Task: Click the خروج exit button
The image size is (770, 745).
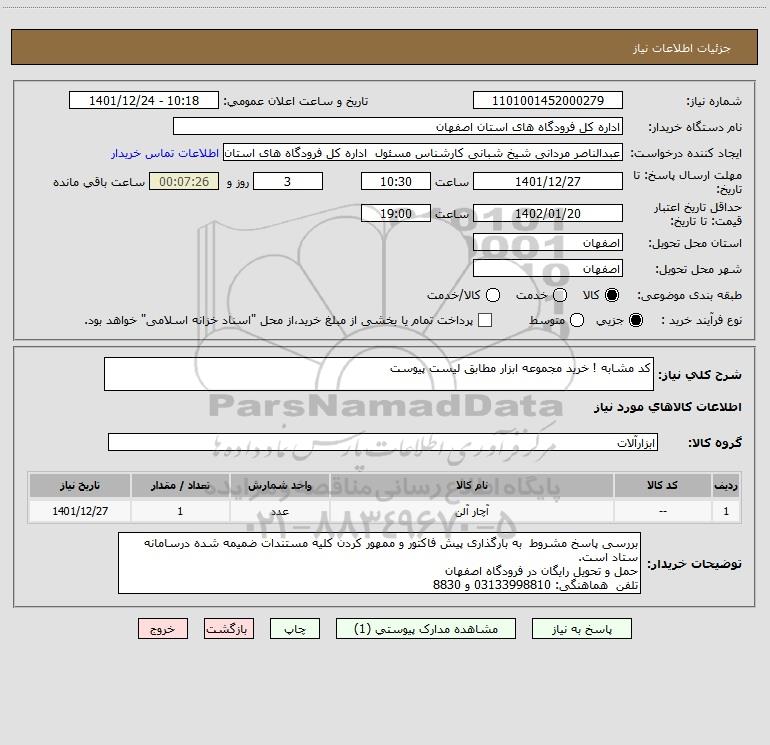Action: 163,629
